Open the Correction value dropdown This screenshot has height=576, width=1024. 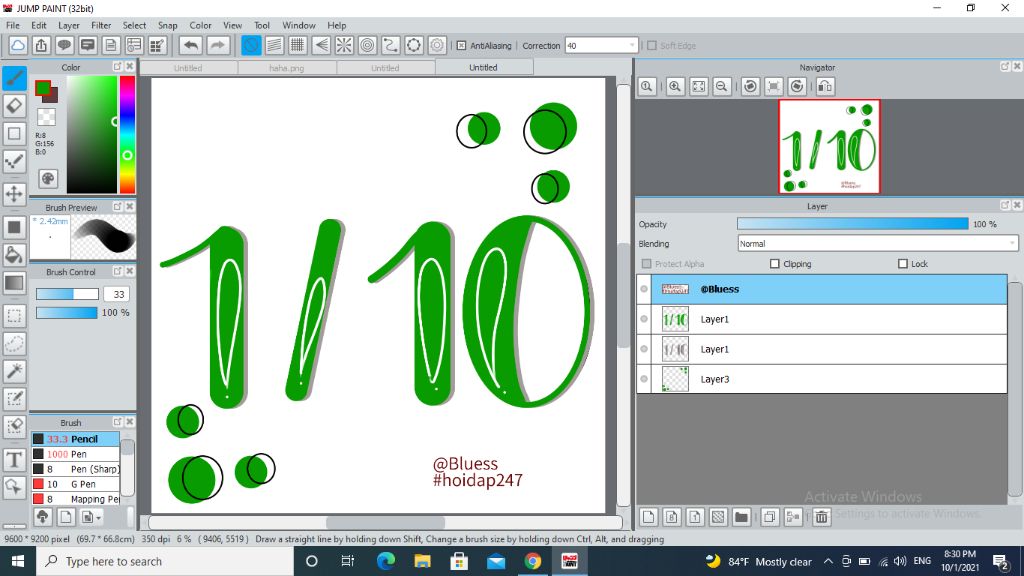632,45
